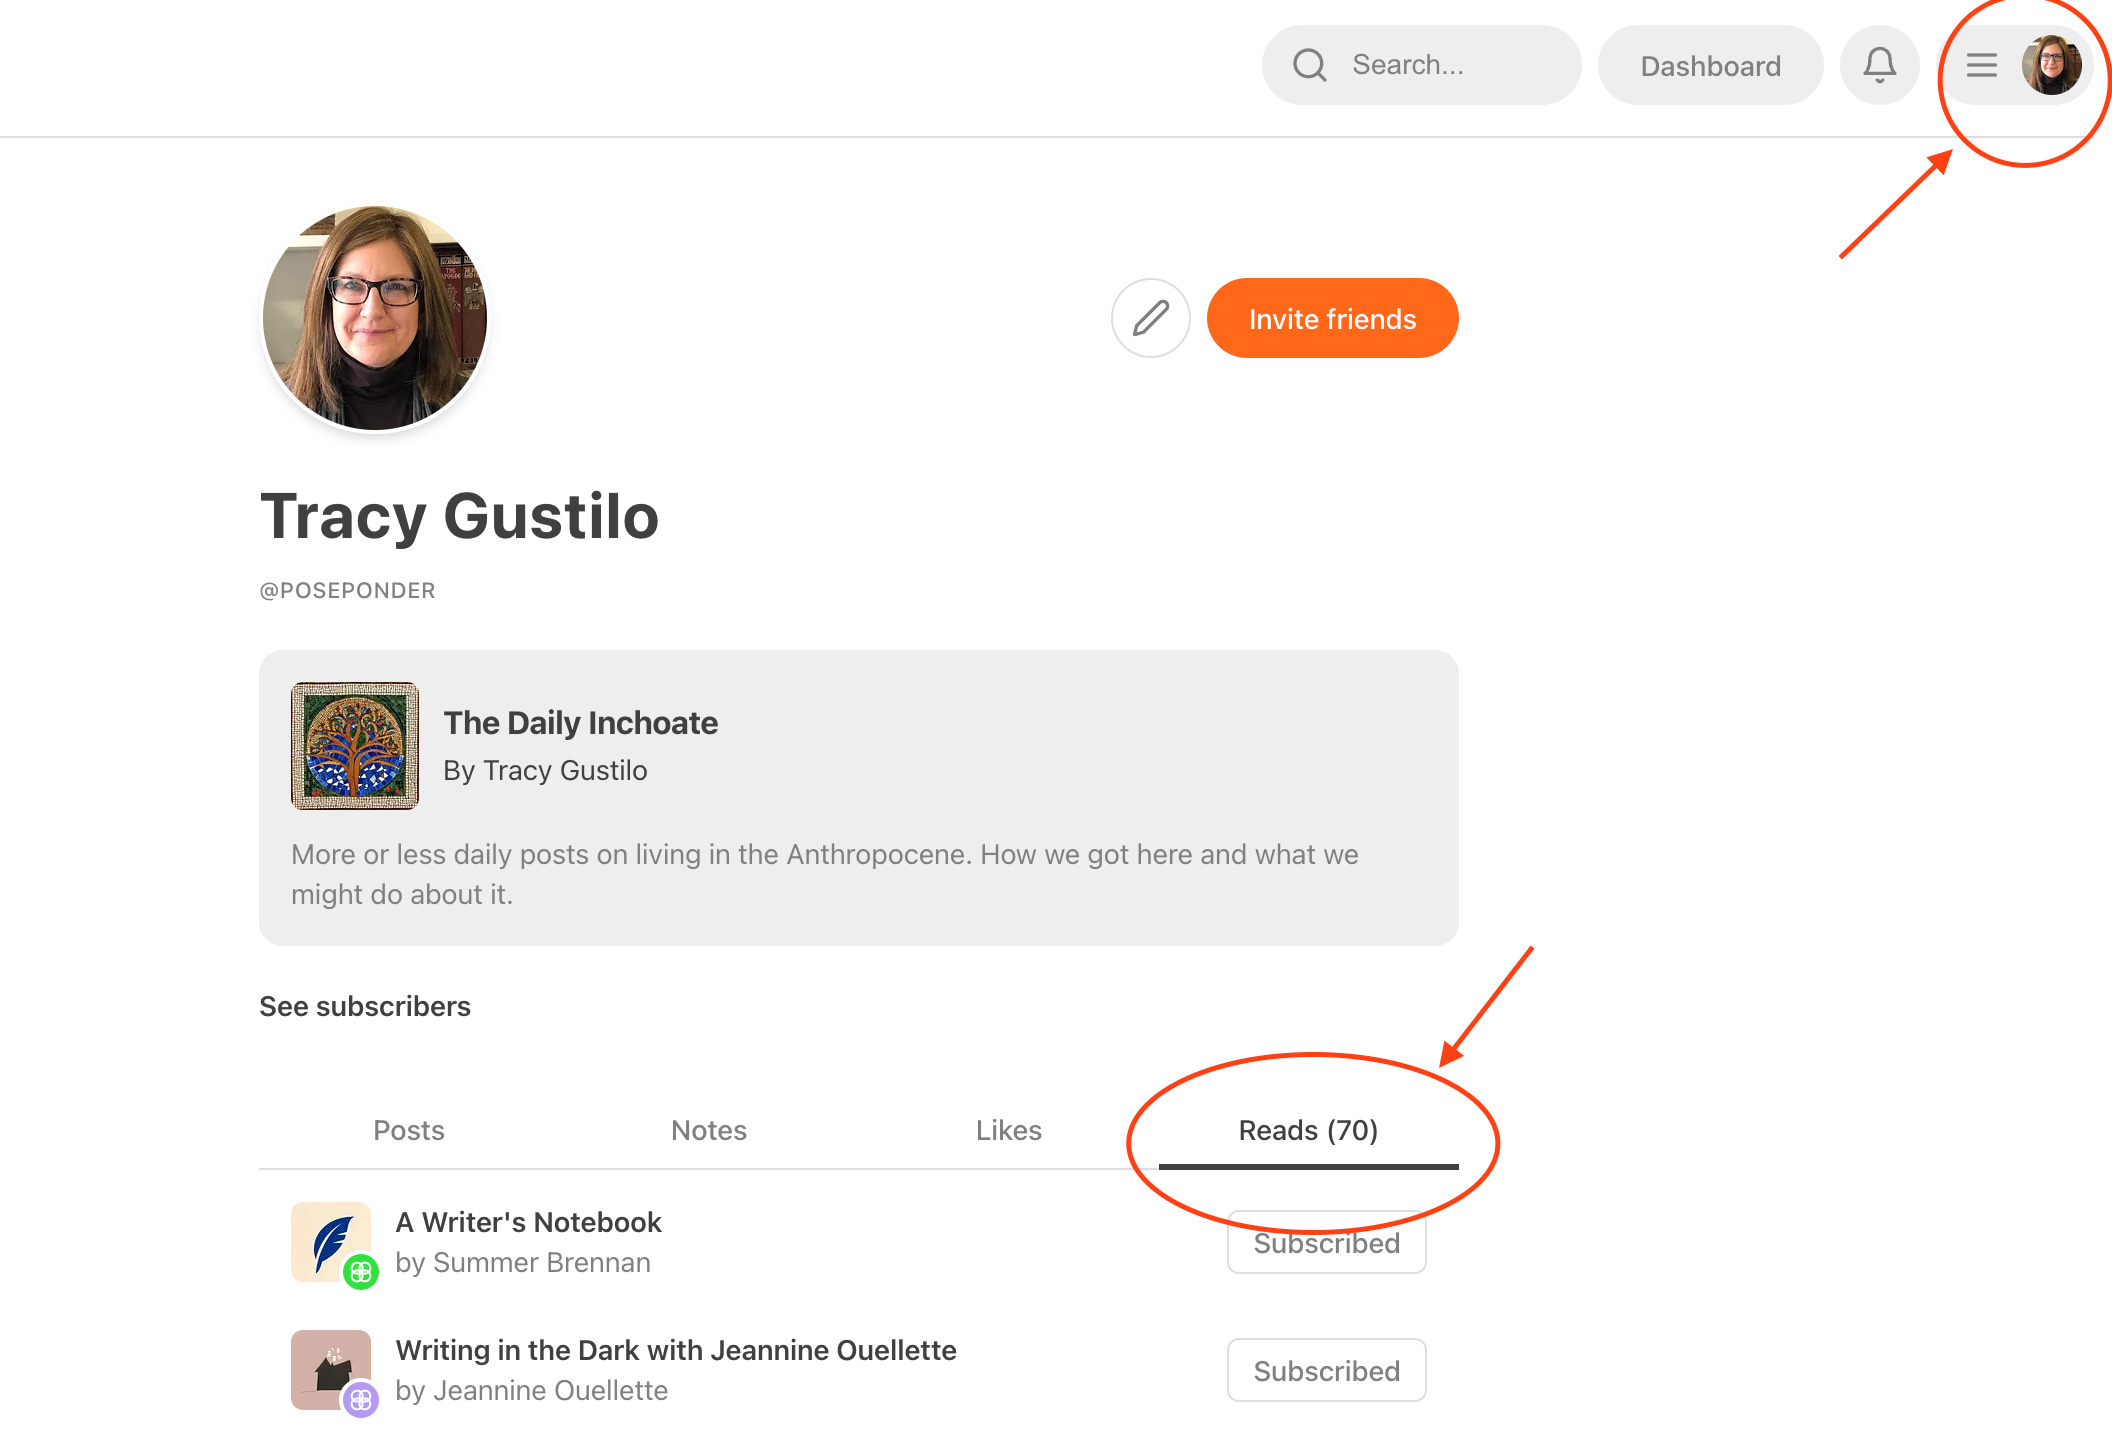Open The Daily Inchoate mosaic tree logo
This screenshot has height=1438, width=2112.
pos(355,746)
